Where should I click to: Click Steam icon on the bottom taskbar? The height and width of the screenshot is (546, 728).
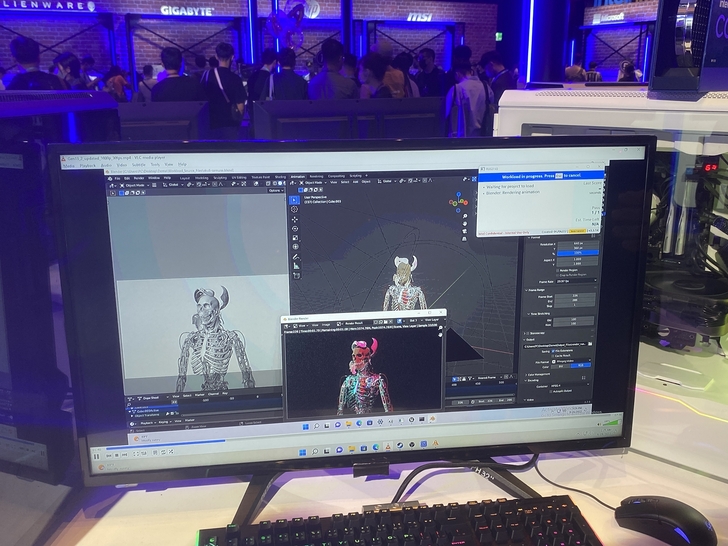pyautogui.click(x=399, y=446)
